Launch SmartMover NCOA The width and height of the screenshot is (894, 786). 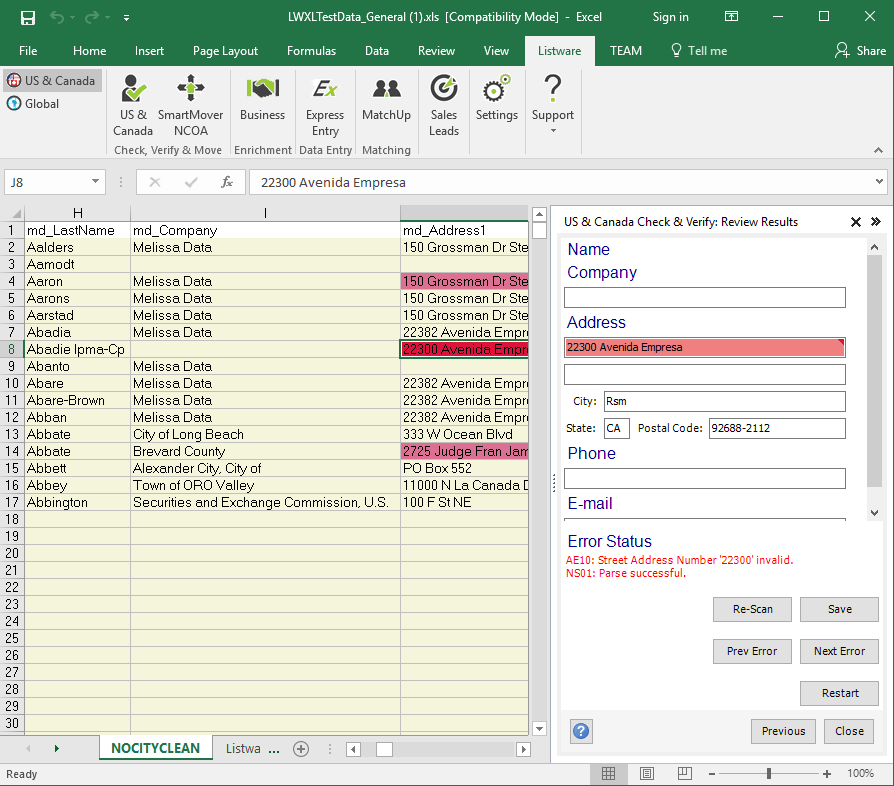tap(190, 105)
